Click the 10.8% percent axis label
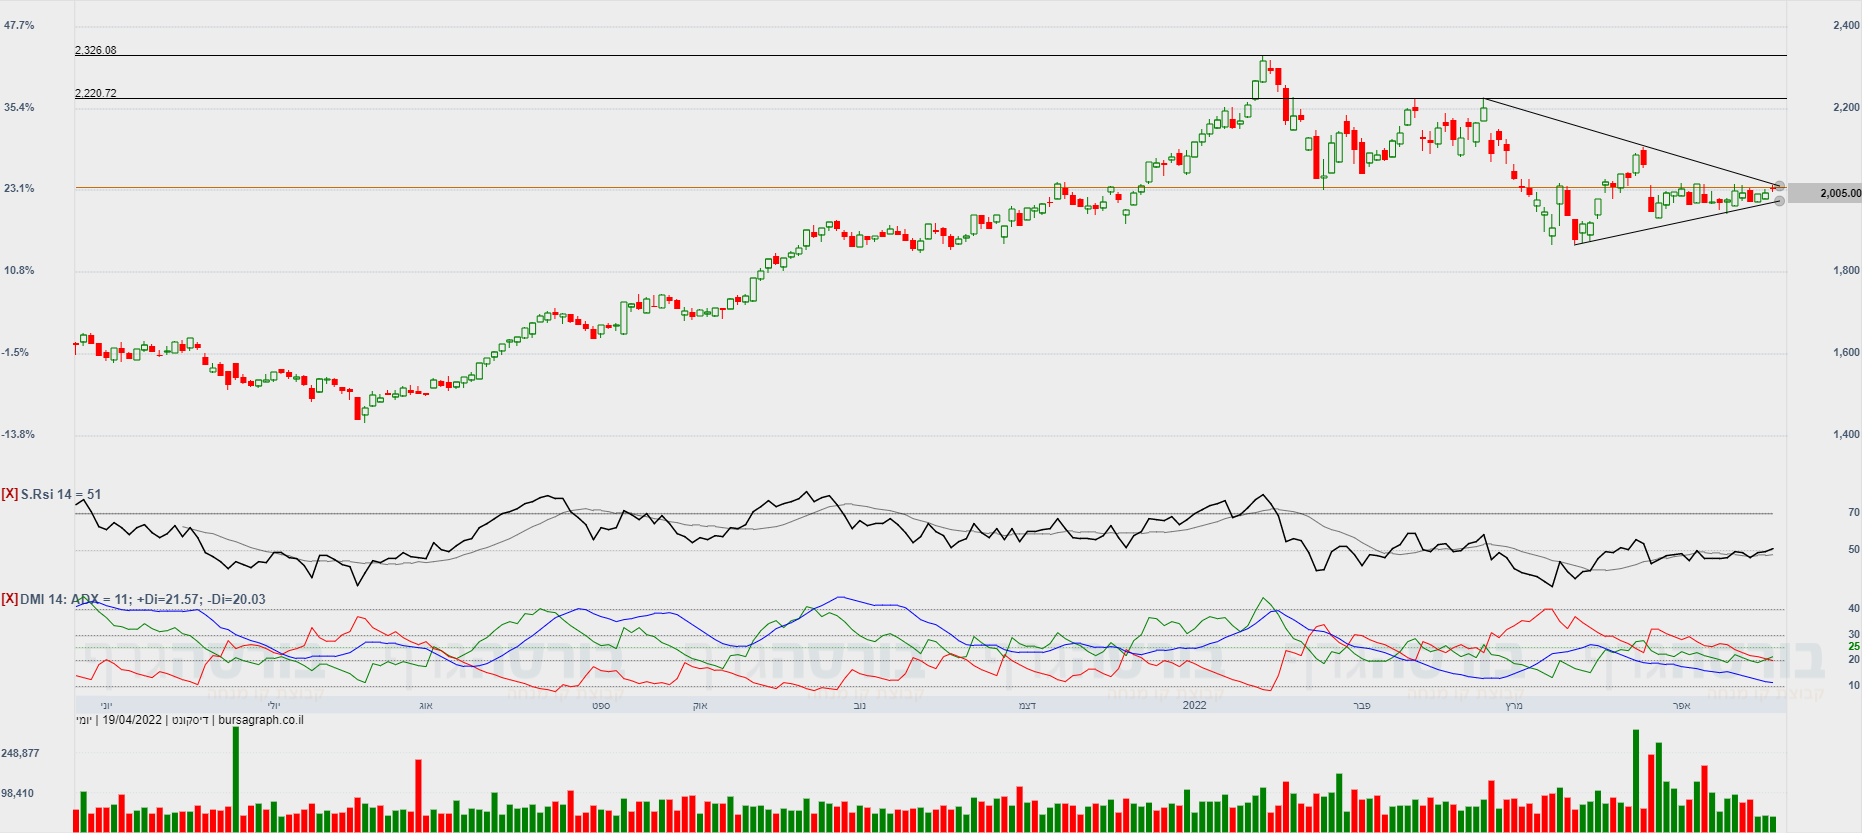This screenshot has width=1862, height=833. [19, 270]
